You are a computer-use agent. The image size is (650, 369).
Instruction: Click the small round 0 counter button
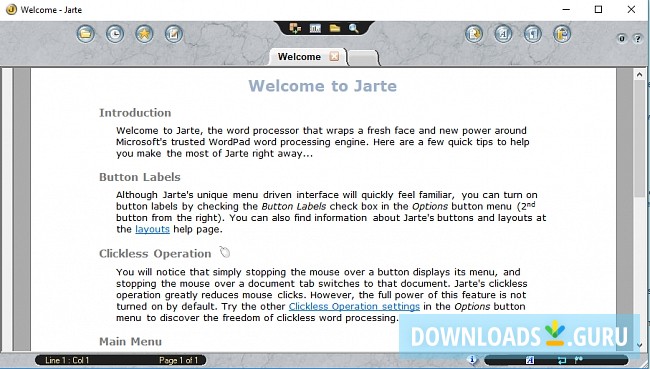pos(622,39)
